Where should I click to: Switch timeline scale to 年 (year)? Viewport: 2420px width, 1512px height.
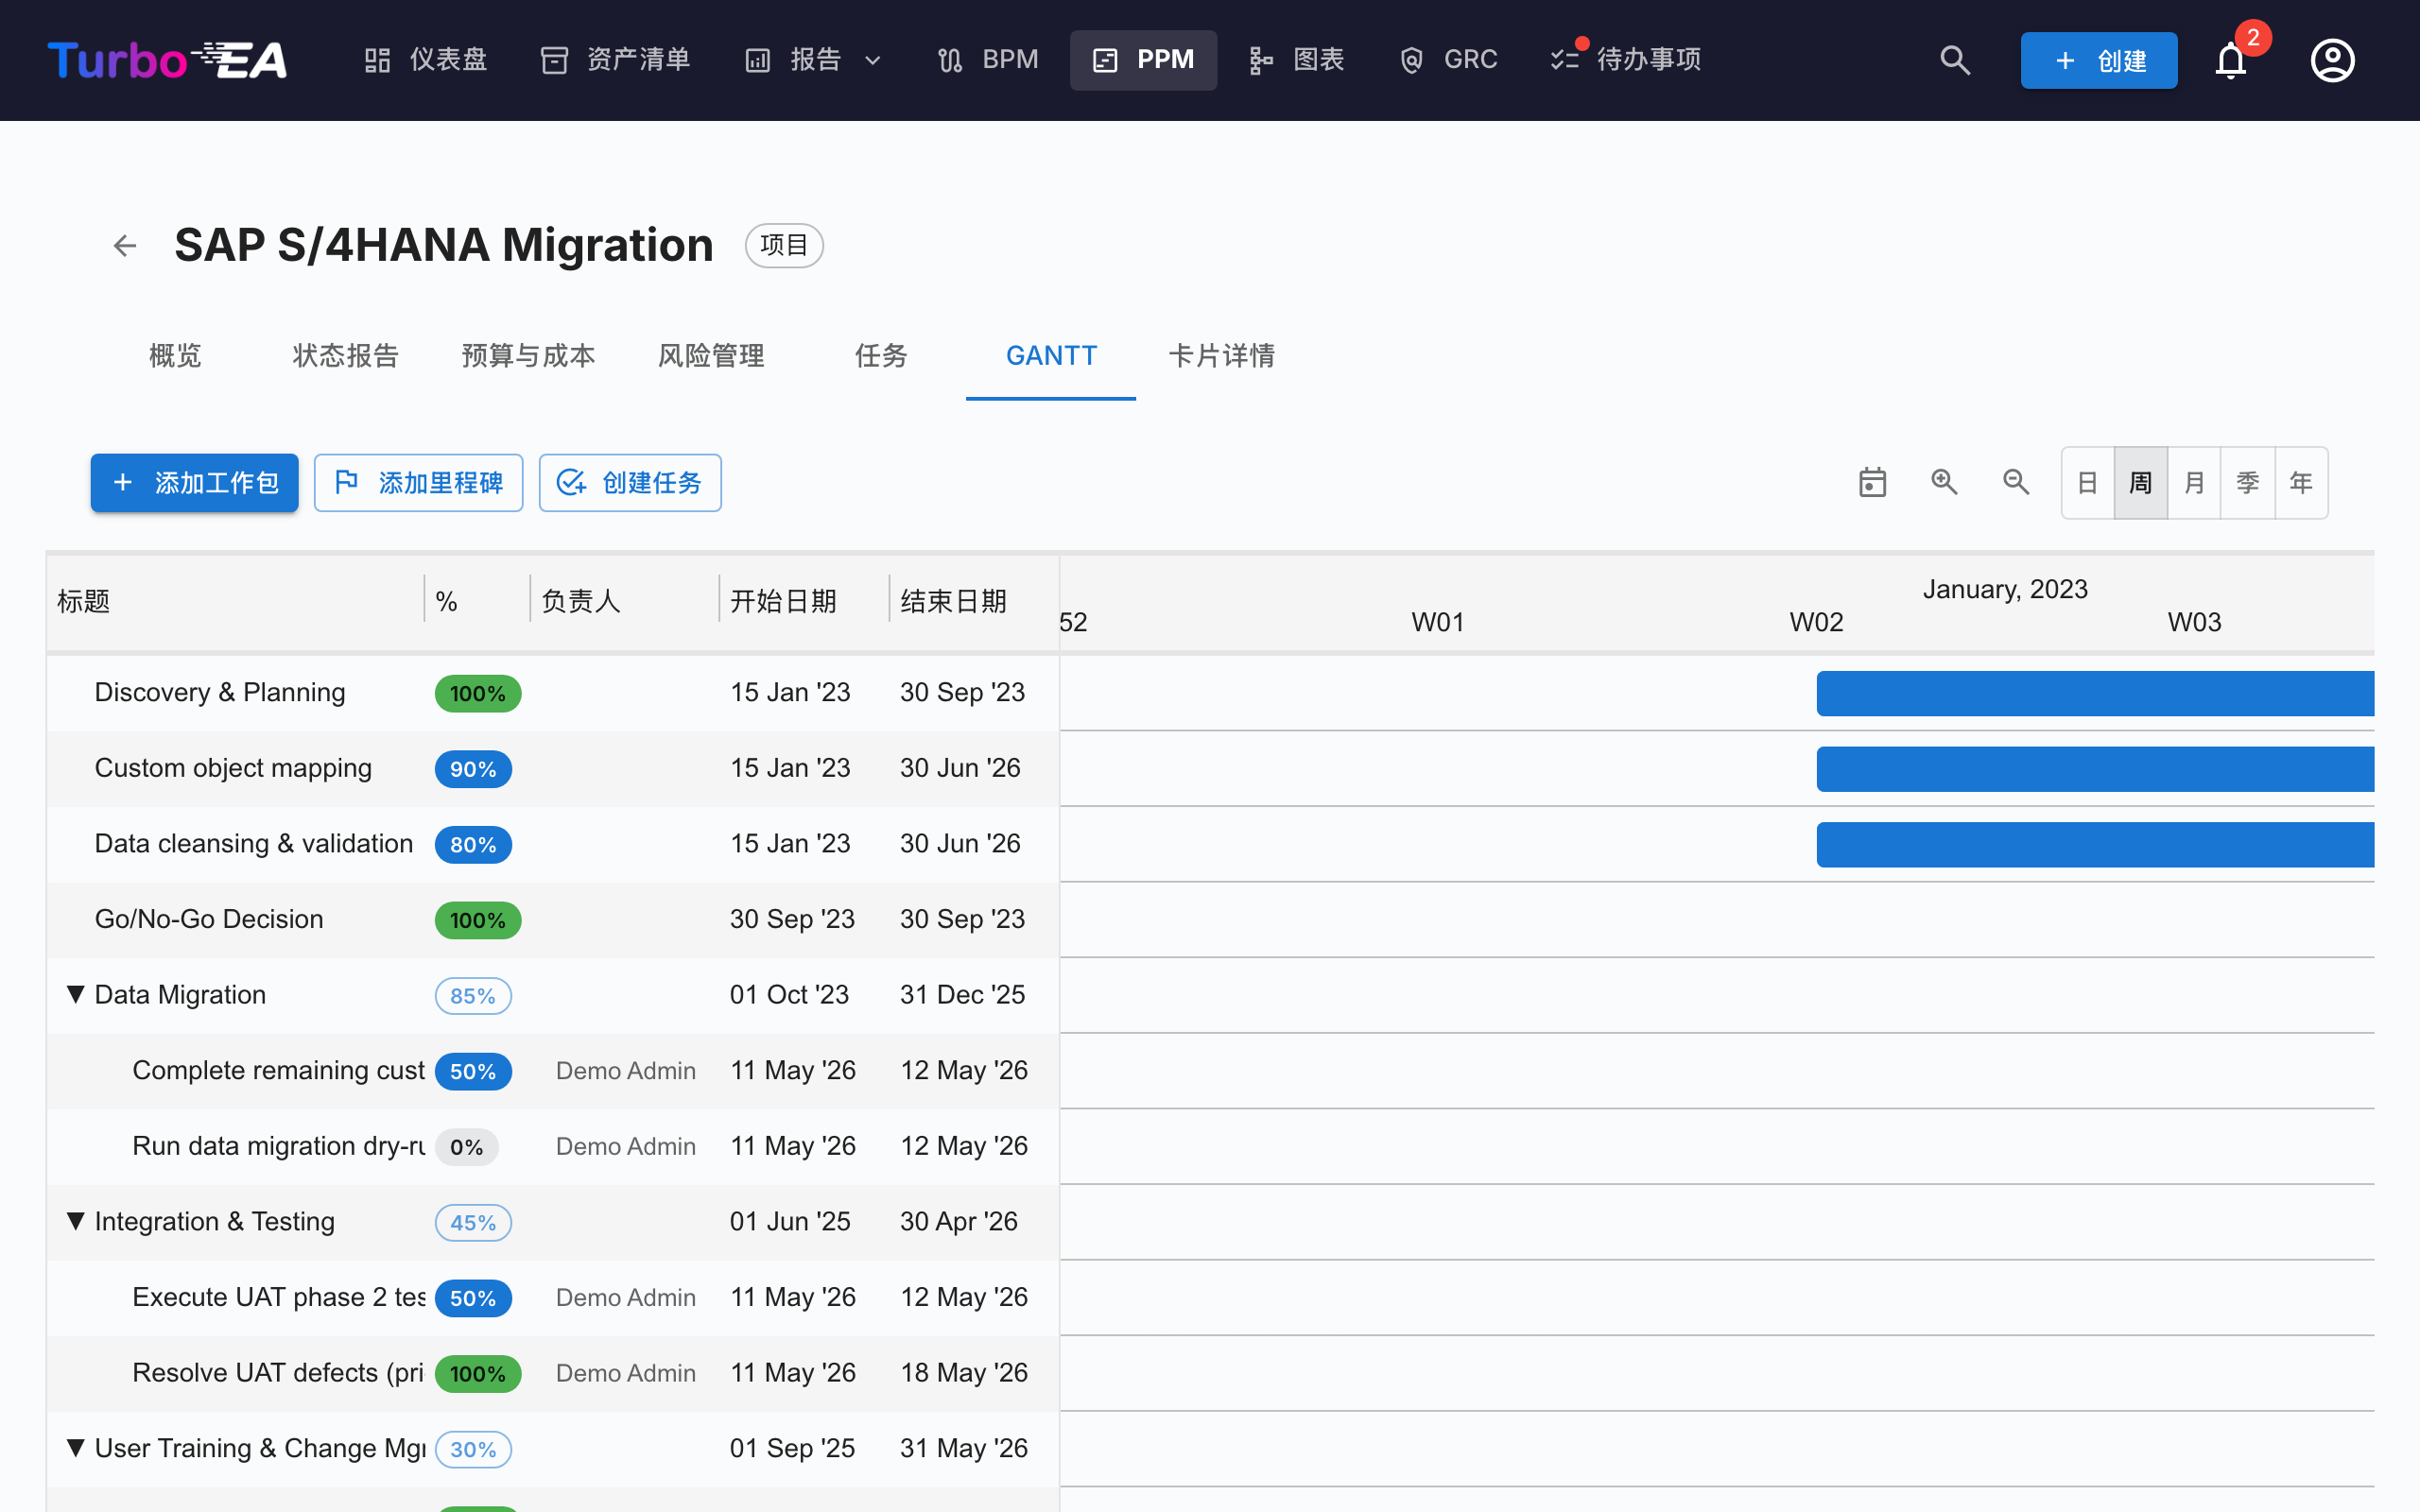[2301, 483]
